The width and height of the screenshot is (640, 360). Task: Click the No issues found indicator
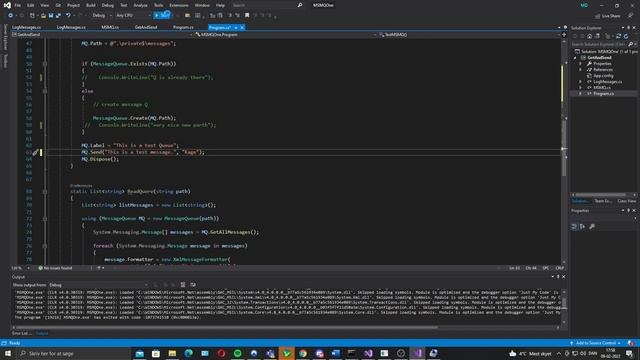point(56,268)
